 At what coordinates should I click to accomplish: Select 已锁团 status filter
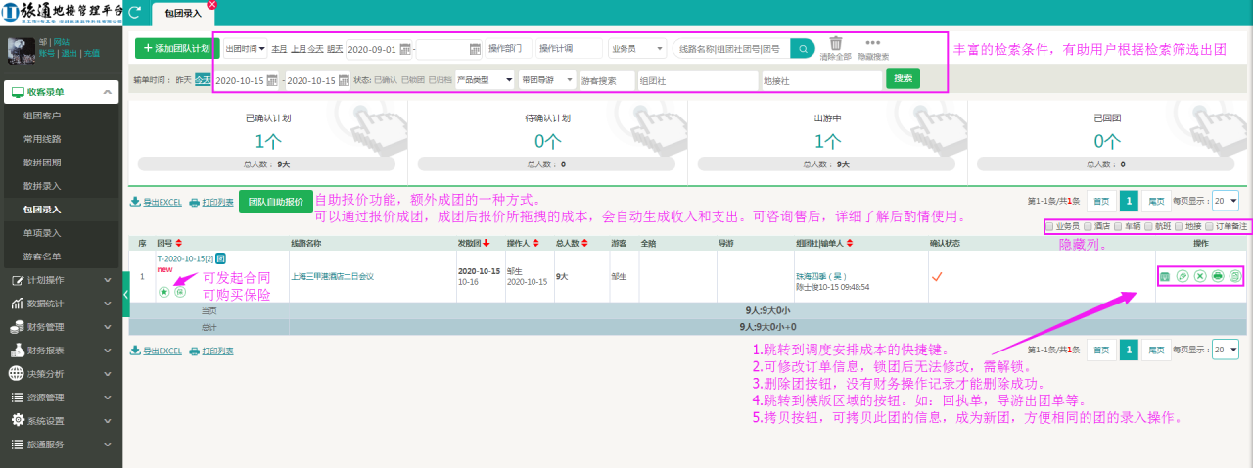pos(413,79)
